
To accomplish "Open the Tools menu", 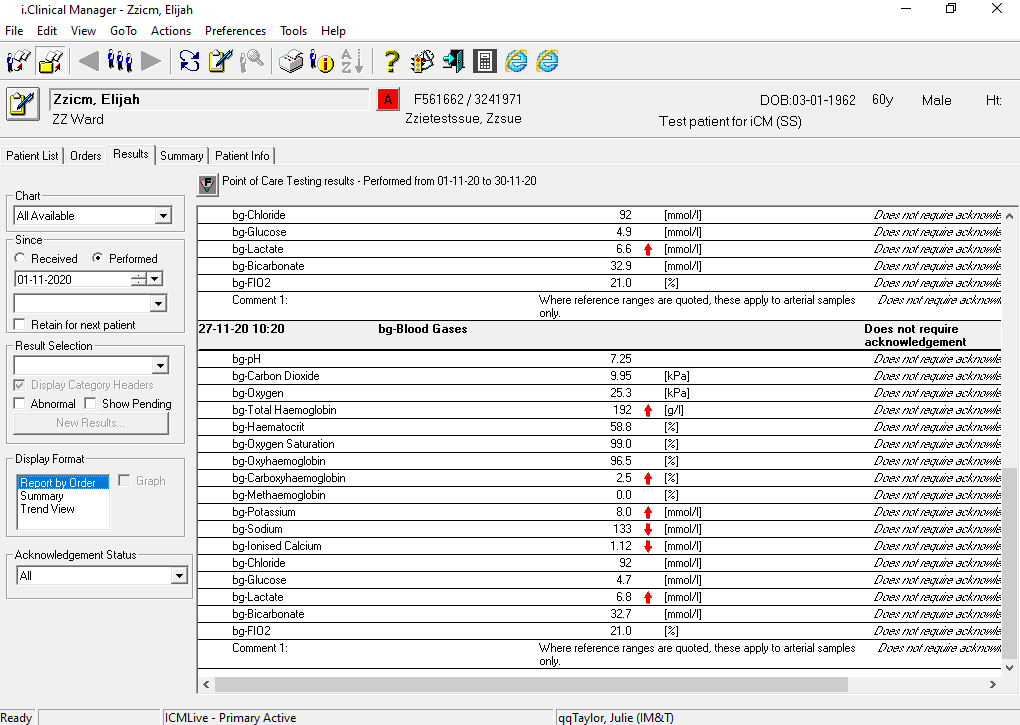I will point(293,31).
